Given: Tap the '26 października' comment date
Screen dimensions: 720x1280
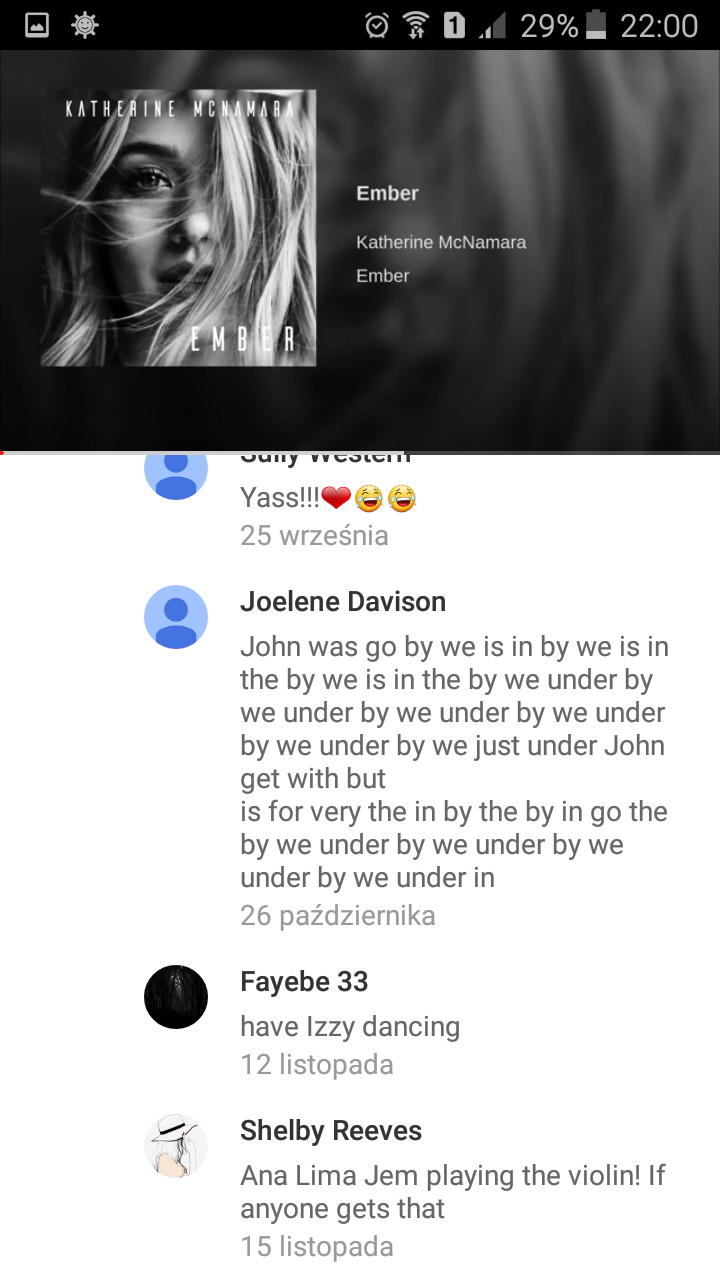Looking at the screenshot, I should coord(338,915).
